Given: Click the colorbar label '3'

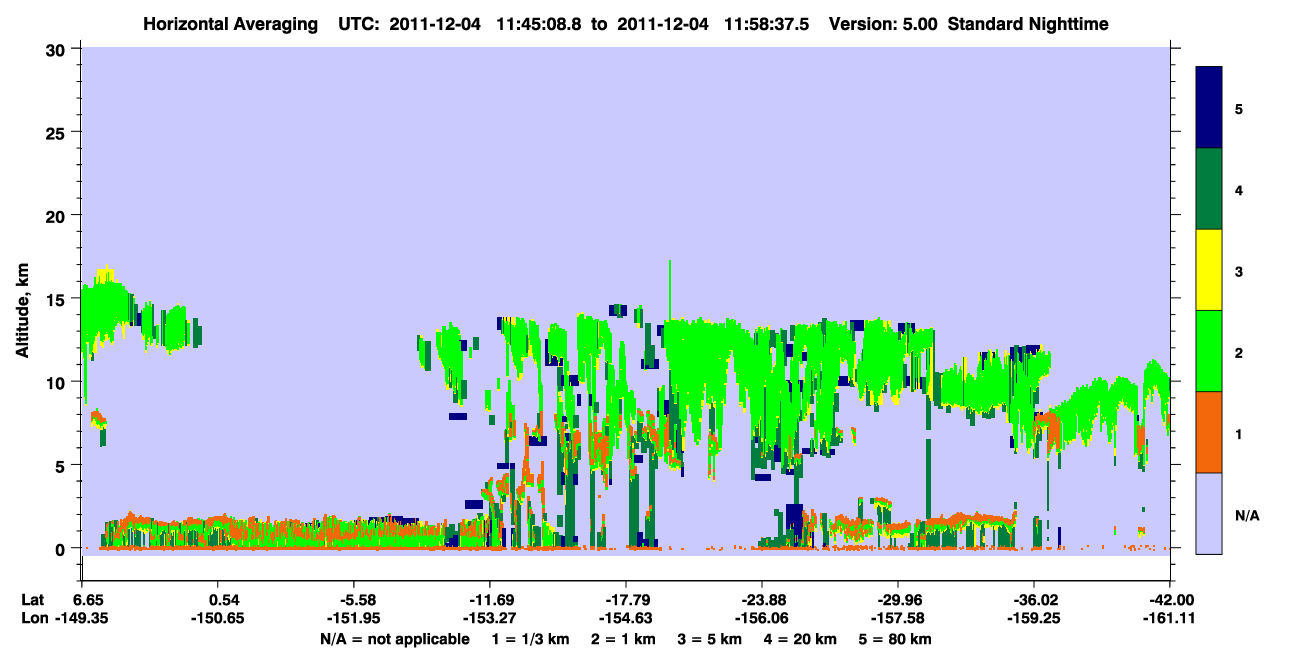Looking at the screenshot, I should coord(1238,271).
